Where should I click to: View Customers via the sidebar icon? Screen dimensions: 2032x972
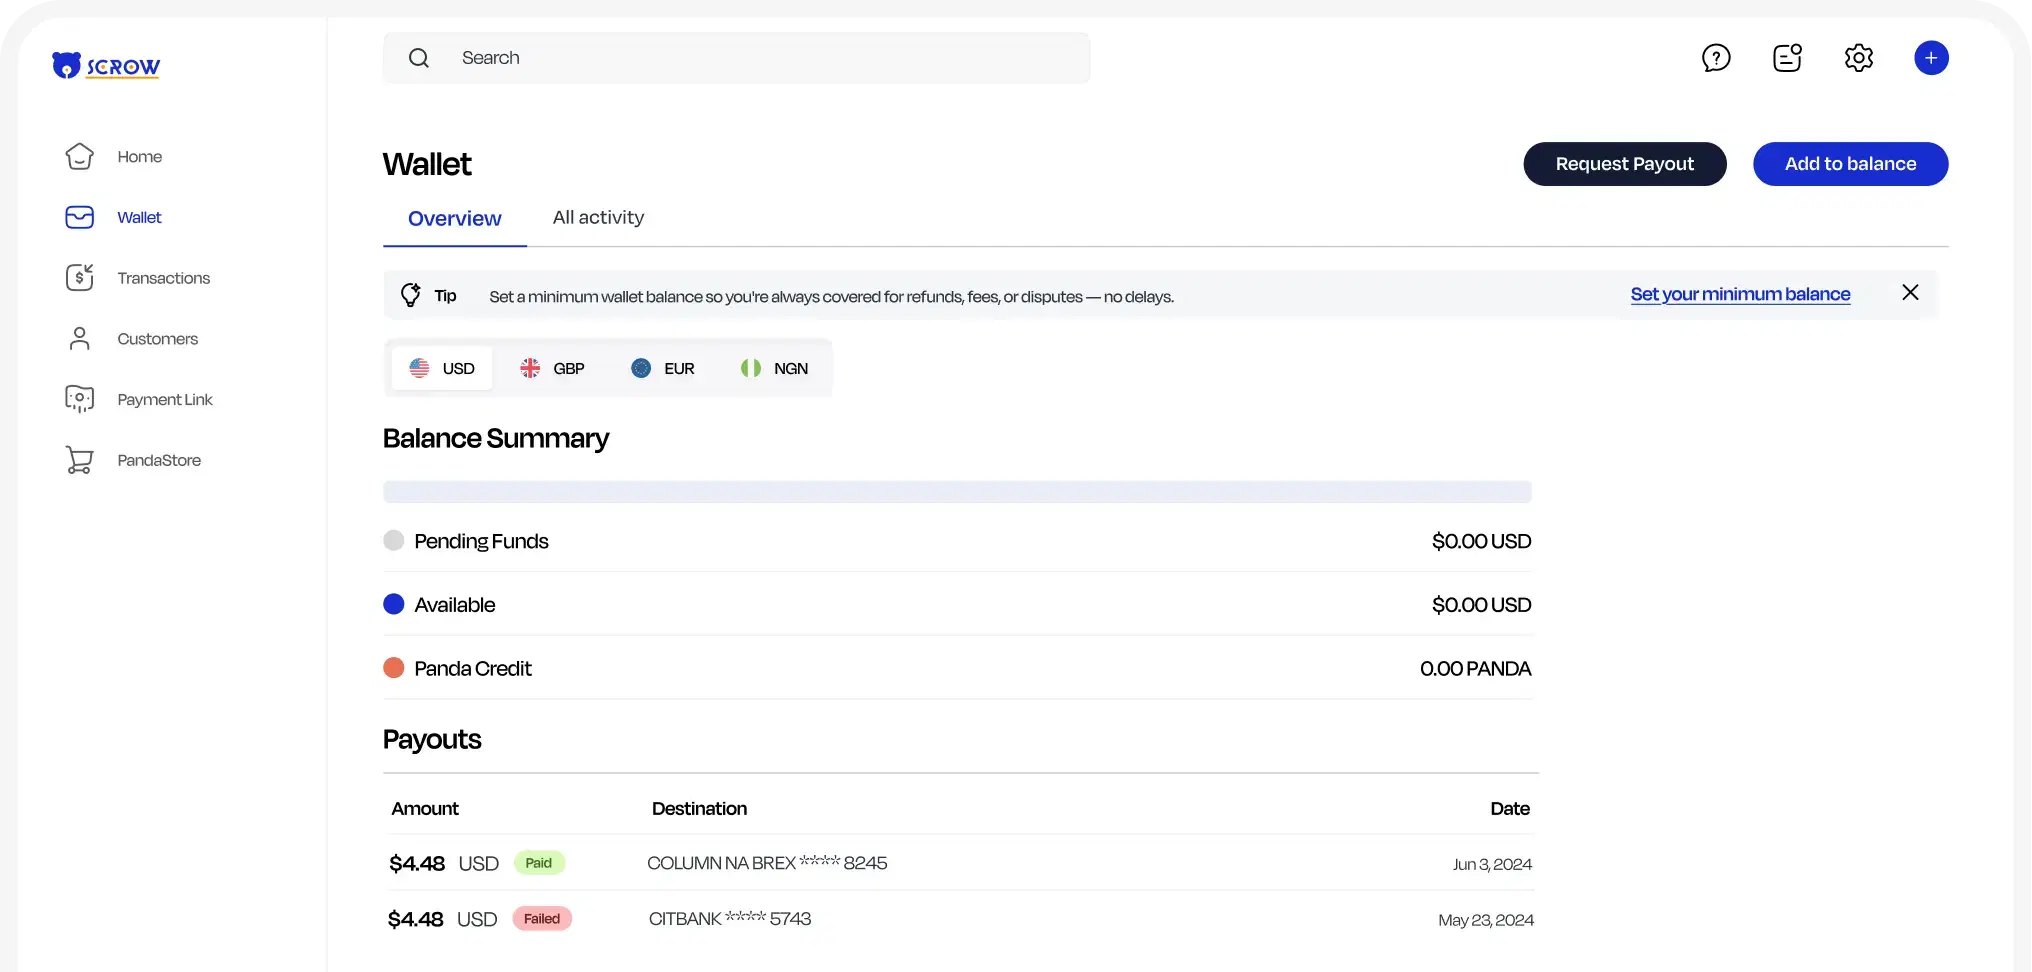pyautogui.click(x=79, y=338)
